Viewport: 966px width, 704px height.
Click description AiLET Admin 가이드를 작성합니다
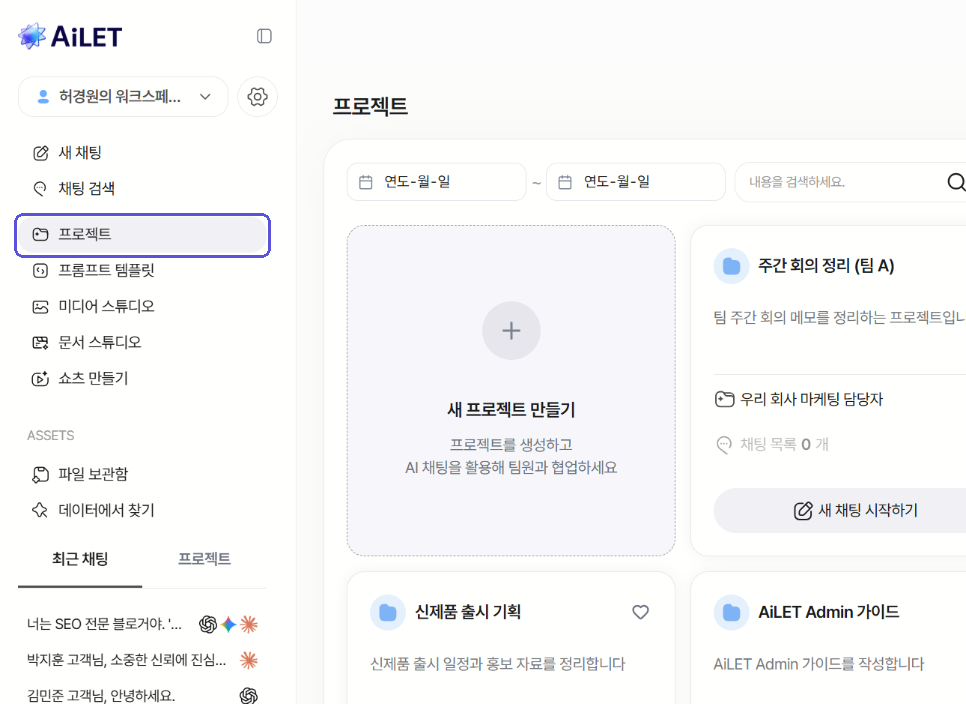click(819, 664)
